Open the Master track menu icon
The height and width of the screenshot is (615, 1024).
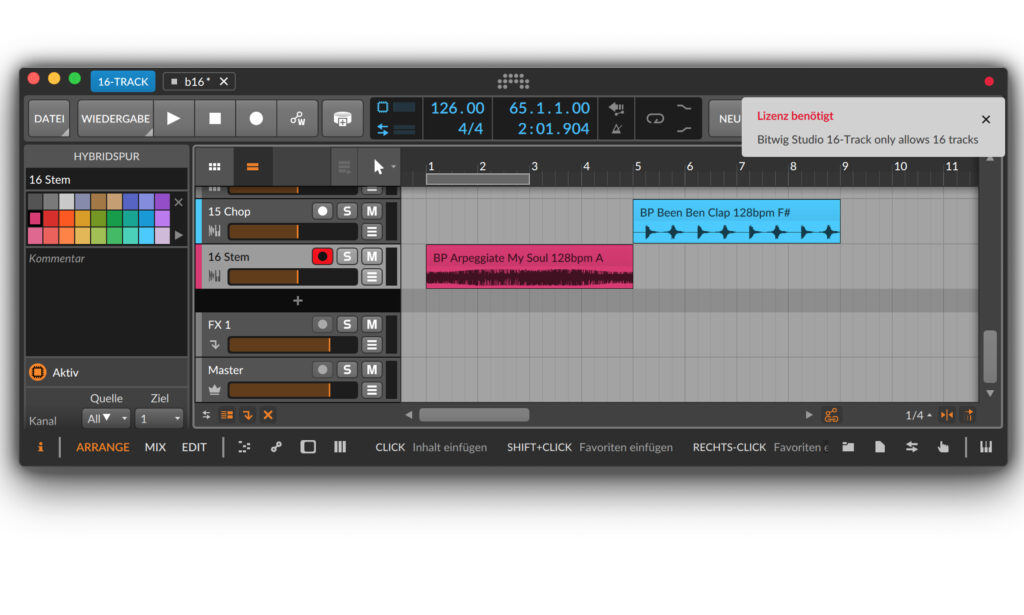(x=372, y=390)
